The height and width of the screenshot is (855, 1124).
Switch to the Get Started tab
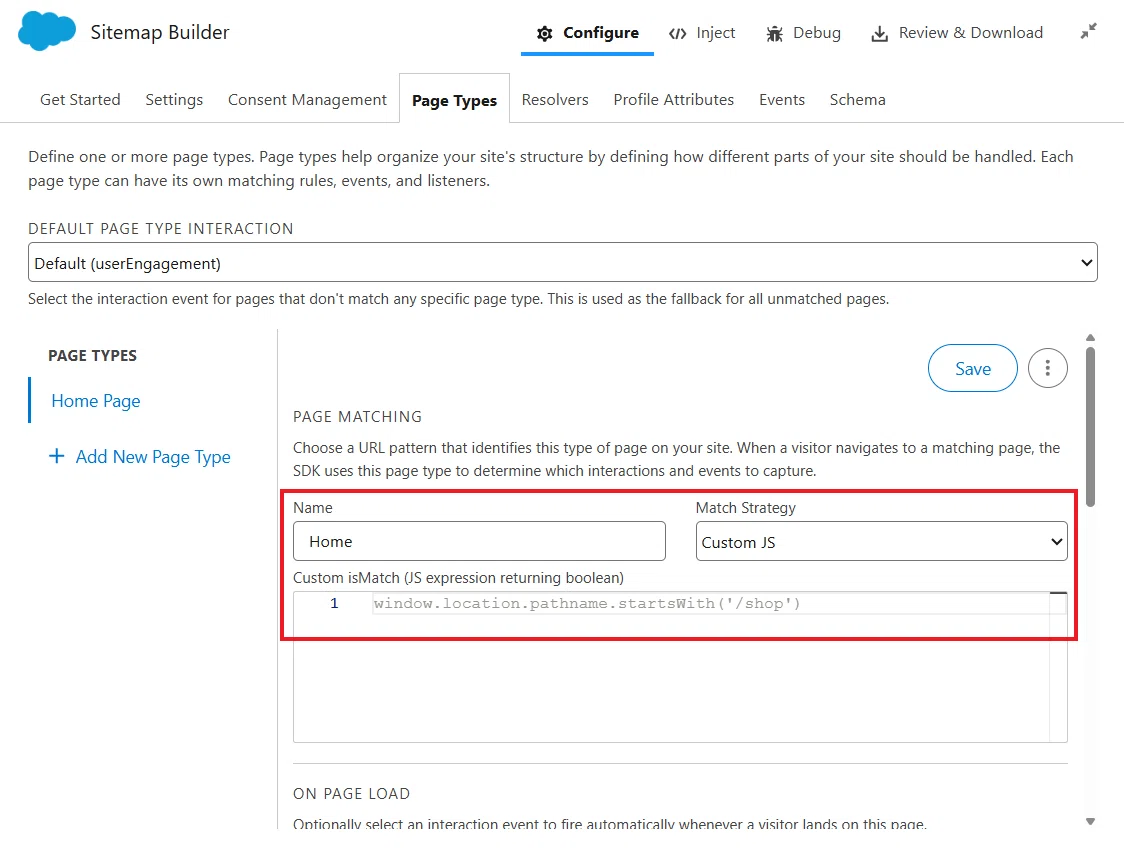click(x=80, y=100)
